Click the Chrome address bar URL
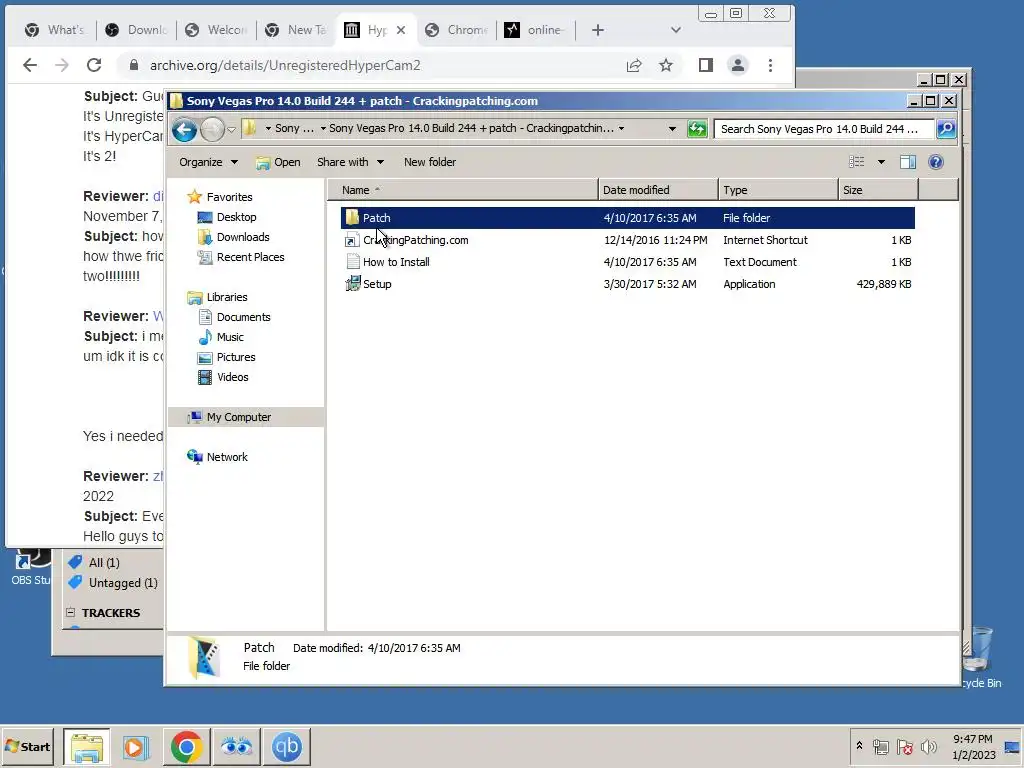This screenshot has height=768, width=1024. 285,65
